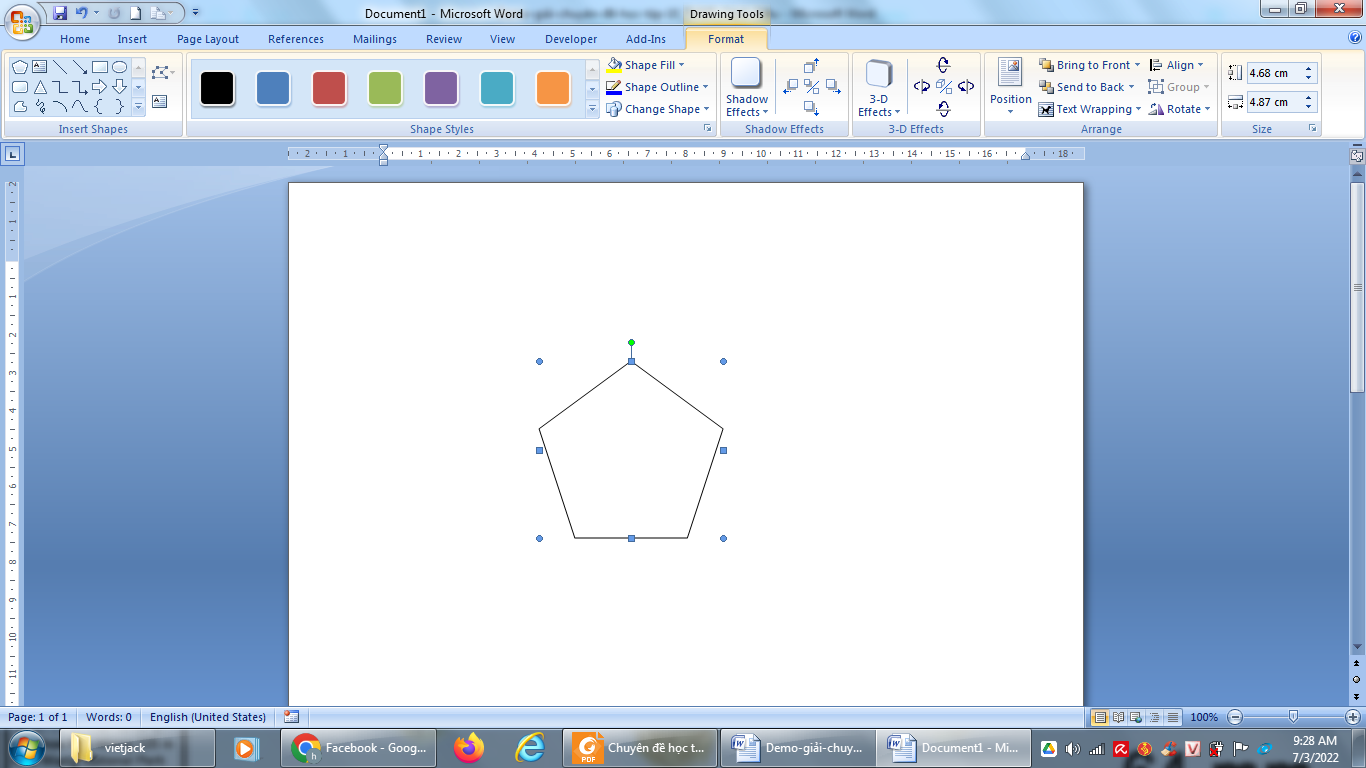Open Shape Outline dropdown
The width and height of the screenshot is (1366, 768).
coord(657,87)
